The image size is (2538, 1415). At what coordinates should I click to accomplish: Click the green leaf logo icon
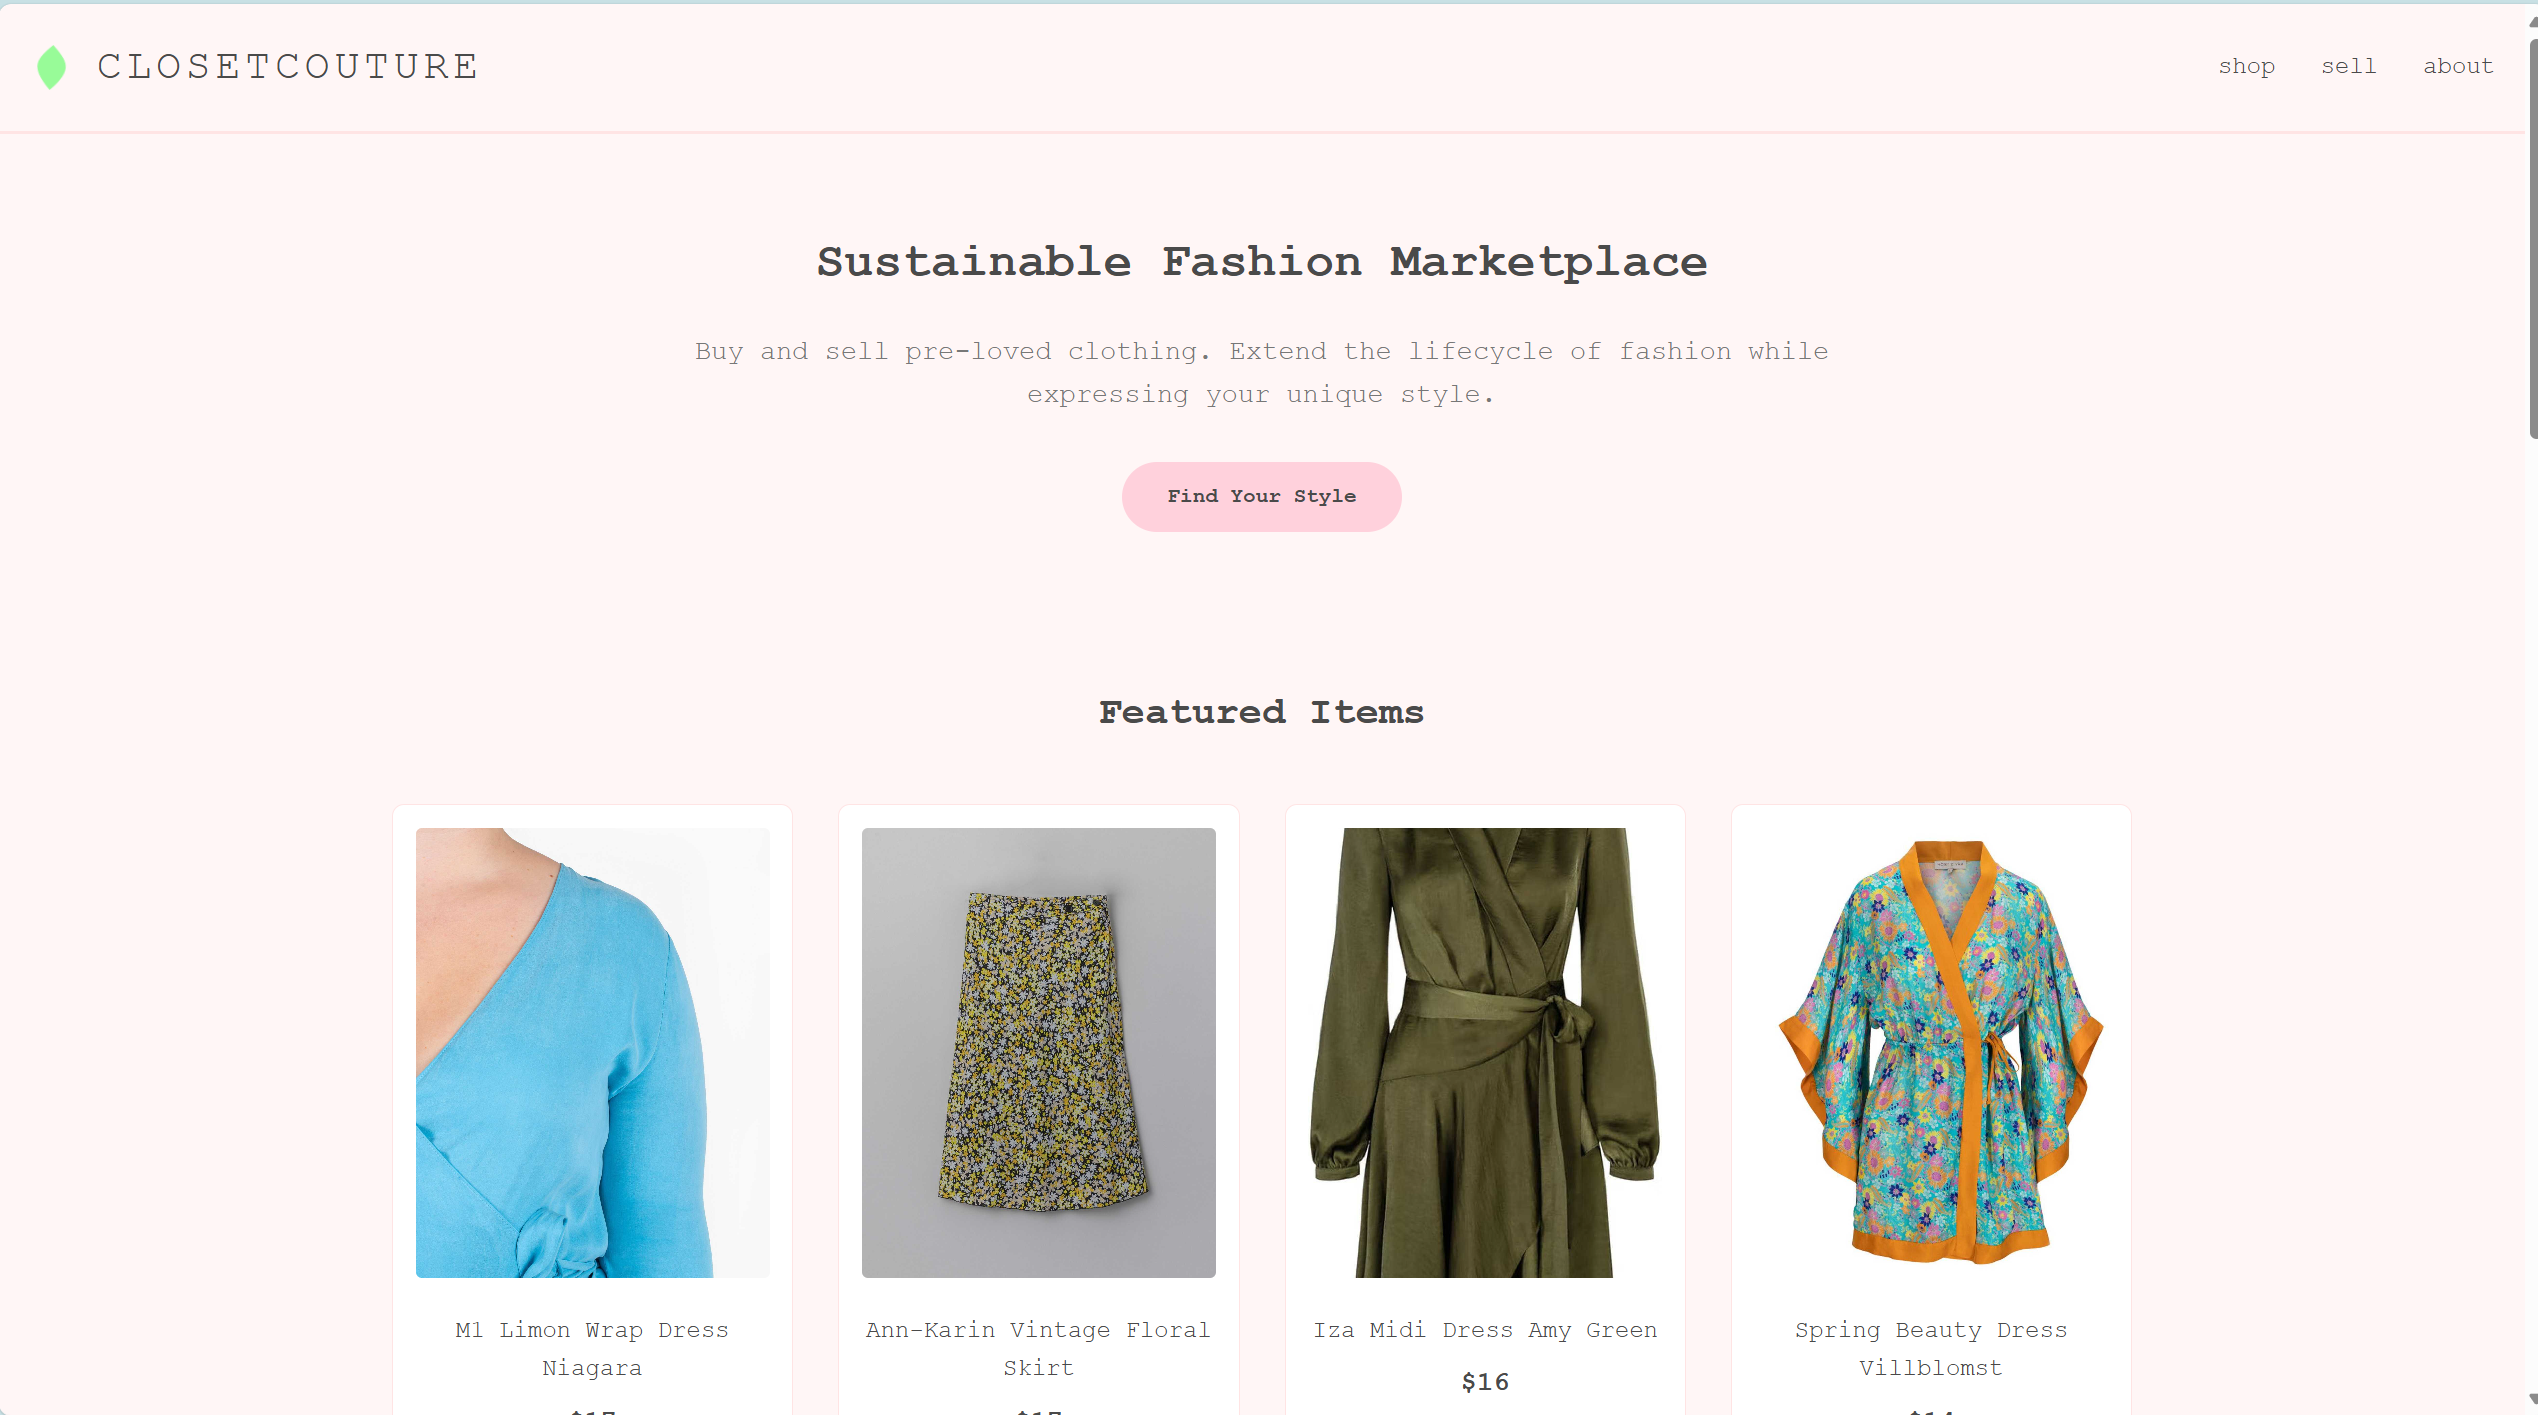[x=51, y=67]
